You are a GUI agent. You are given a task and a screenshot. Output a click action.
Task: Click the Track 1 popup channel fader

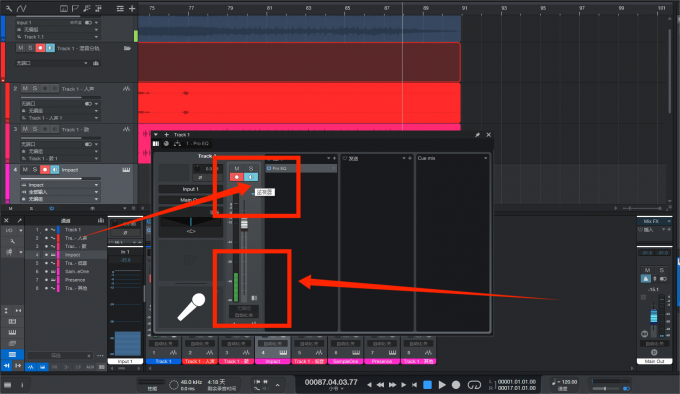tap(244, 224)
